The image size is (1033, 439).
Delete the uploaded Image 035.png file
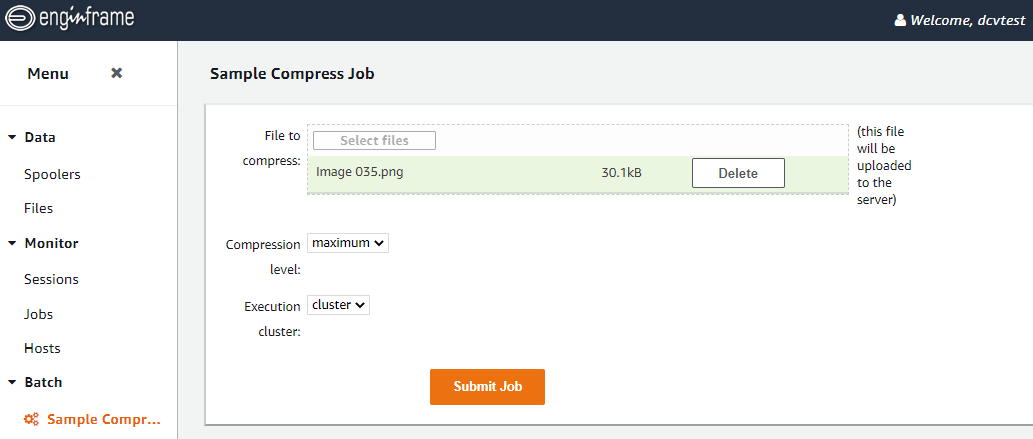738,173
